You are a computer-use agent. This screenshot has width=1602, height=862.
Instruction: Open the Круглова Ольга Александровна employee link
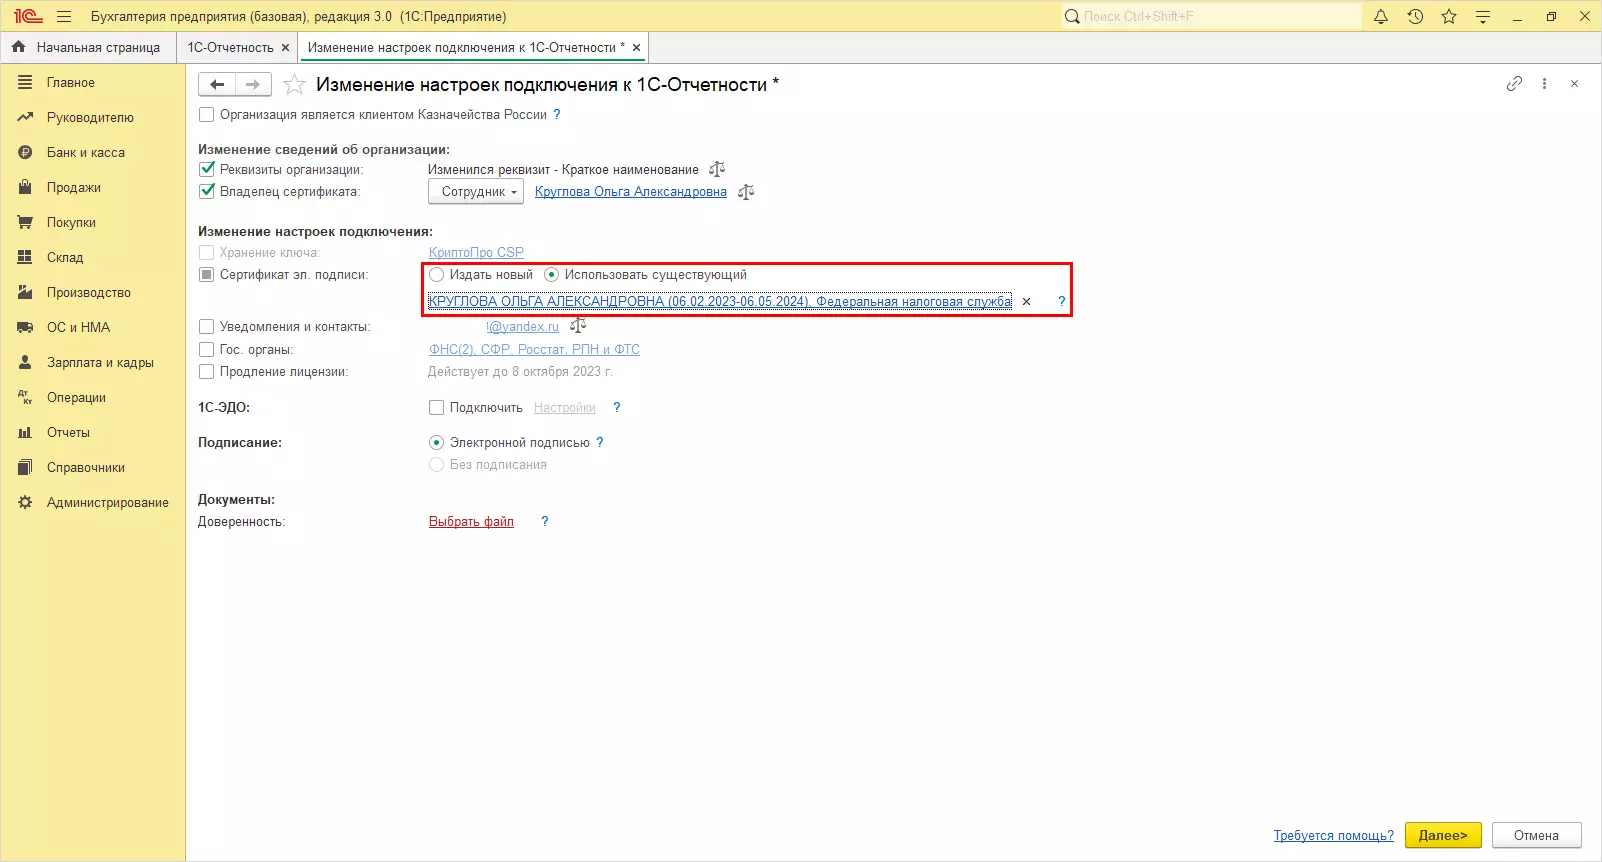[631, 191]
